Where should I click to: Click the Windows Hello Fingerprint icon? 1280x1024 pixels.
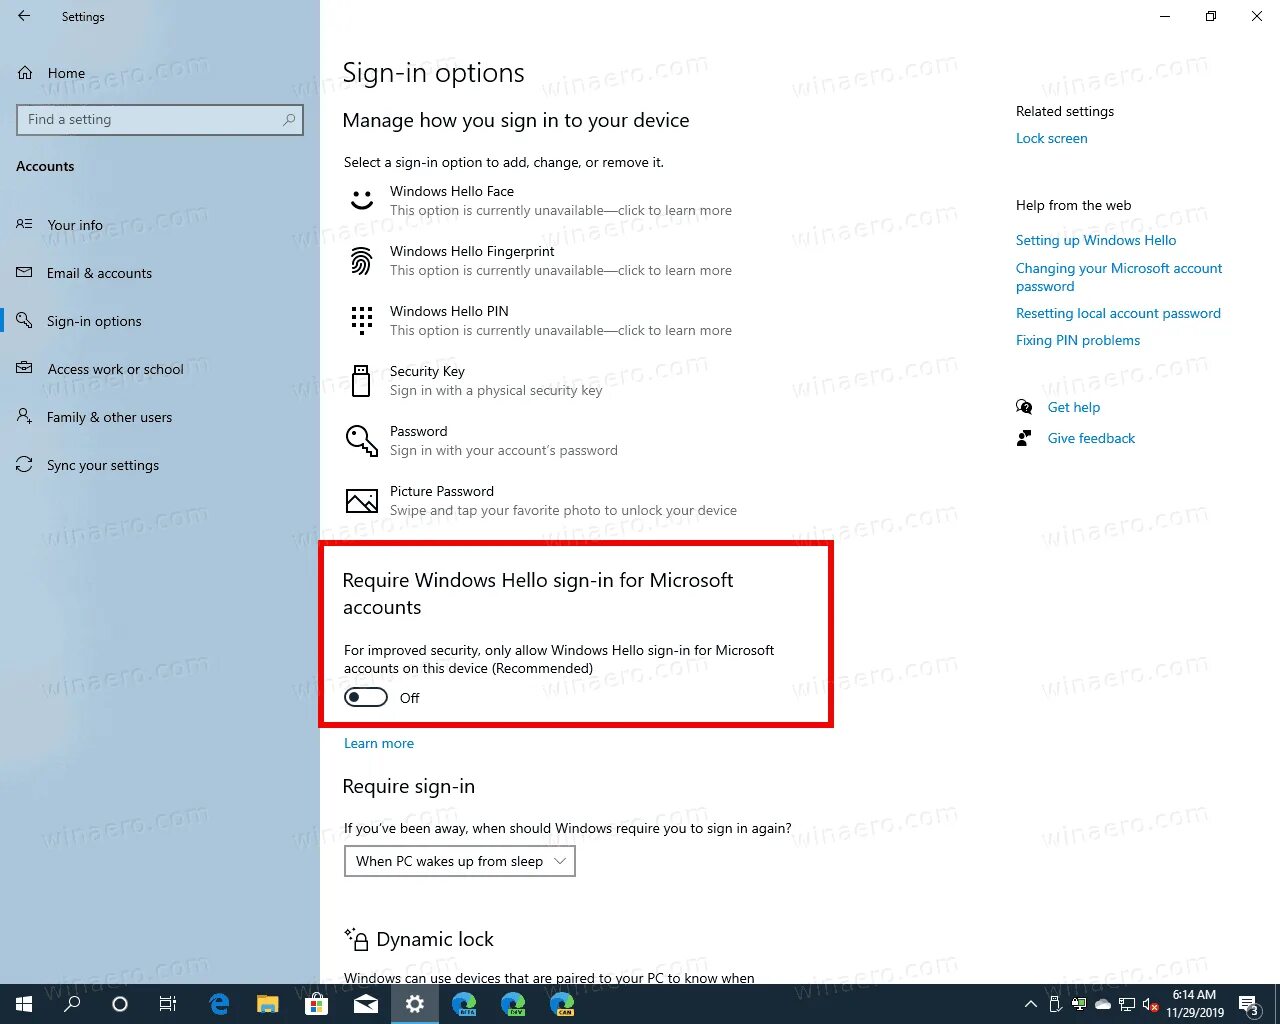click(x=361, y=260)
